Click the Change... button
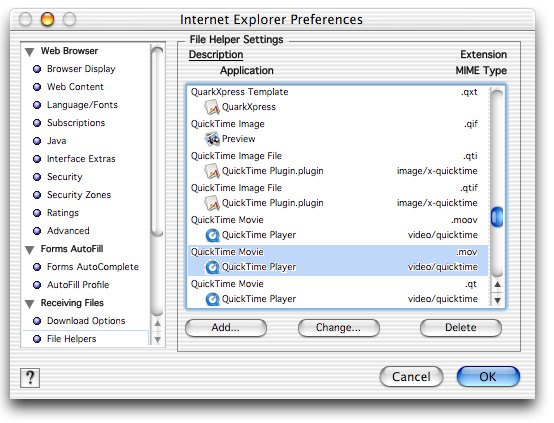This screenshot has height=423, width=554. tap(338, 328)
